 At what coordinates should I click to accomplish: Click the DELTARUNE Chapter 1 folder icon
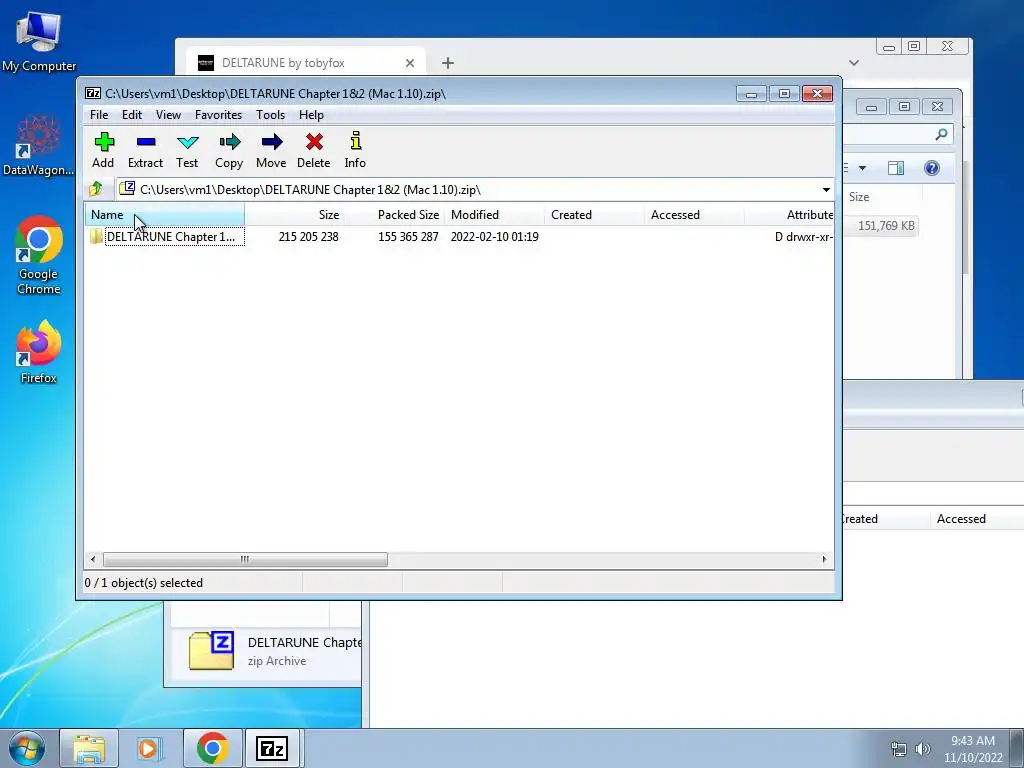pyautogui.click(x=96, y=236)
